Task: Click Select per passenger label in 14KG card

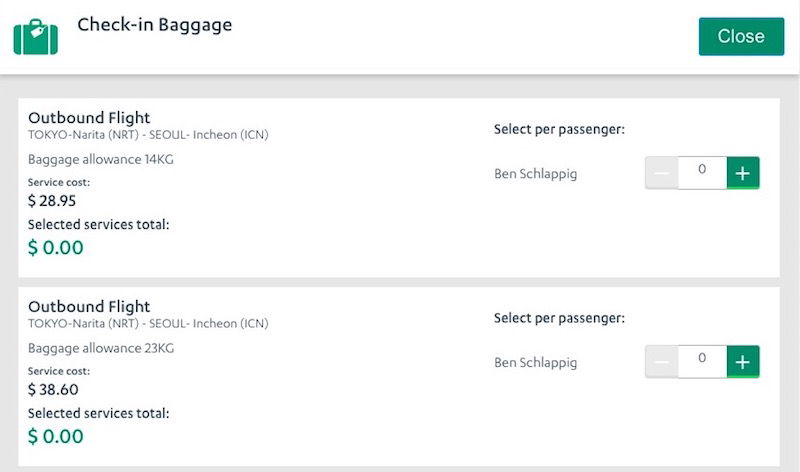Action: 559,130
